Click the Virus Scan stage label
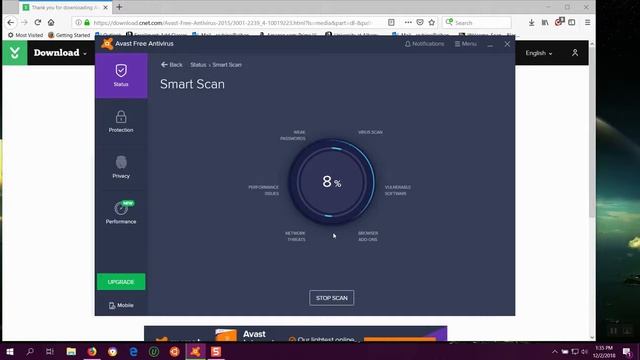Screen dimensions: 640x360 (x=370, y=132)
